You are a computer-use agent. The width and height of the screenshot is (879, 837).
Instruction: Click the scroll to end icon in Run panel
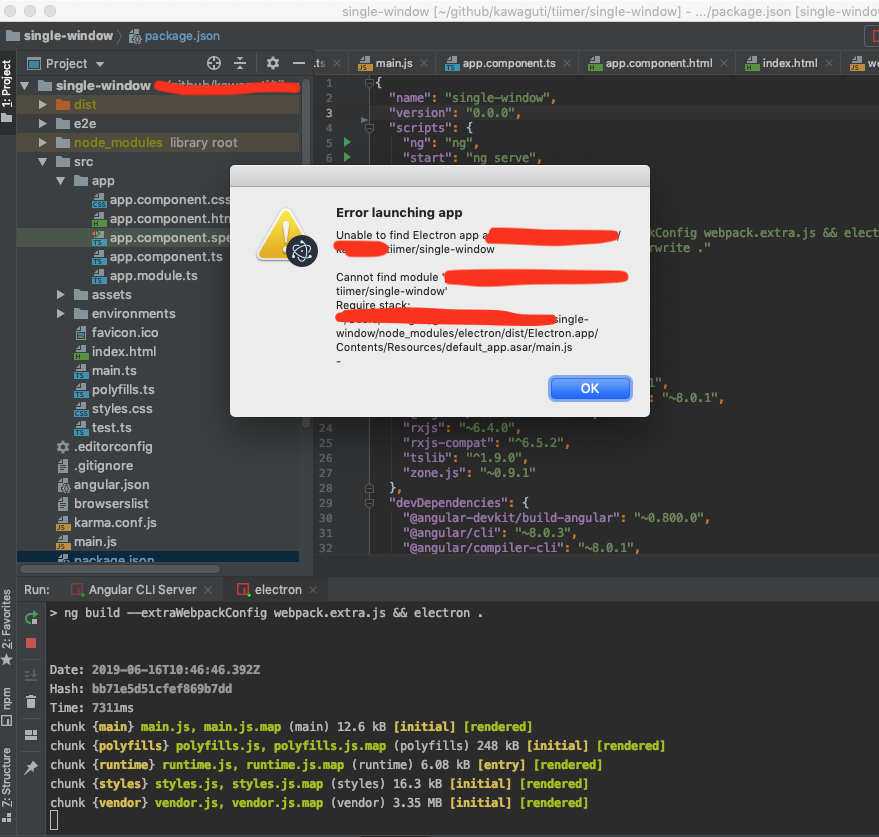point(31,675)
